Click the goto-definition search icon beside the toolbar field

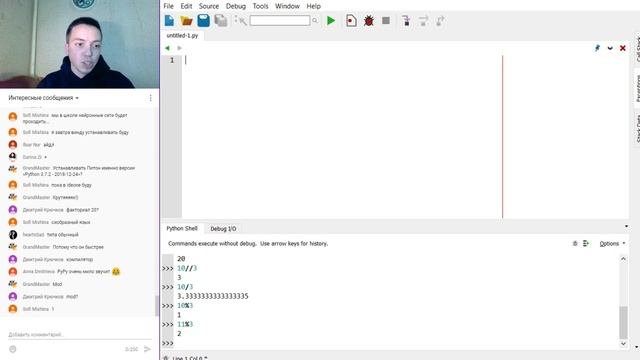(x=240, y=20)
